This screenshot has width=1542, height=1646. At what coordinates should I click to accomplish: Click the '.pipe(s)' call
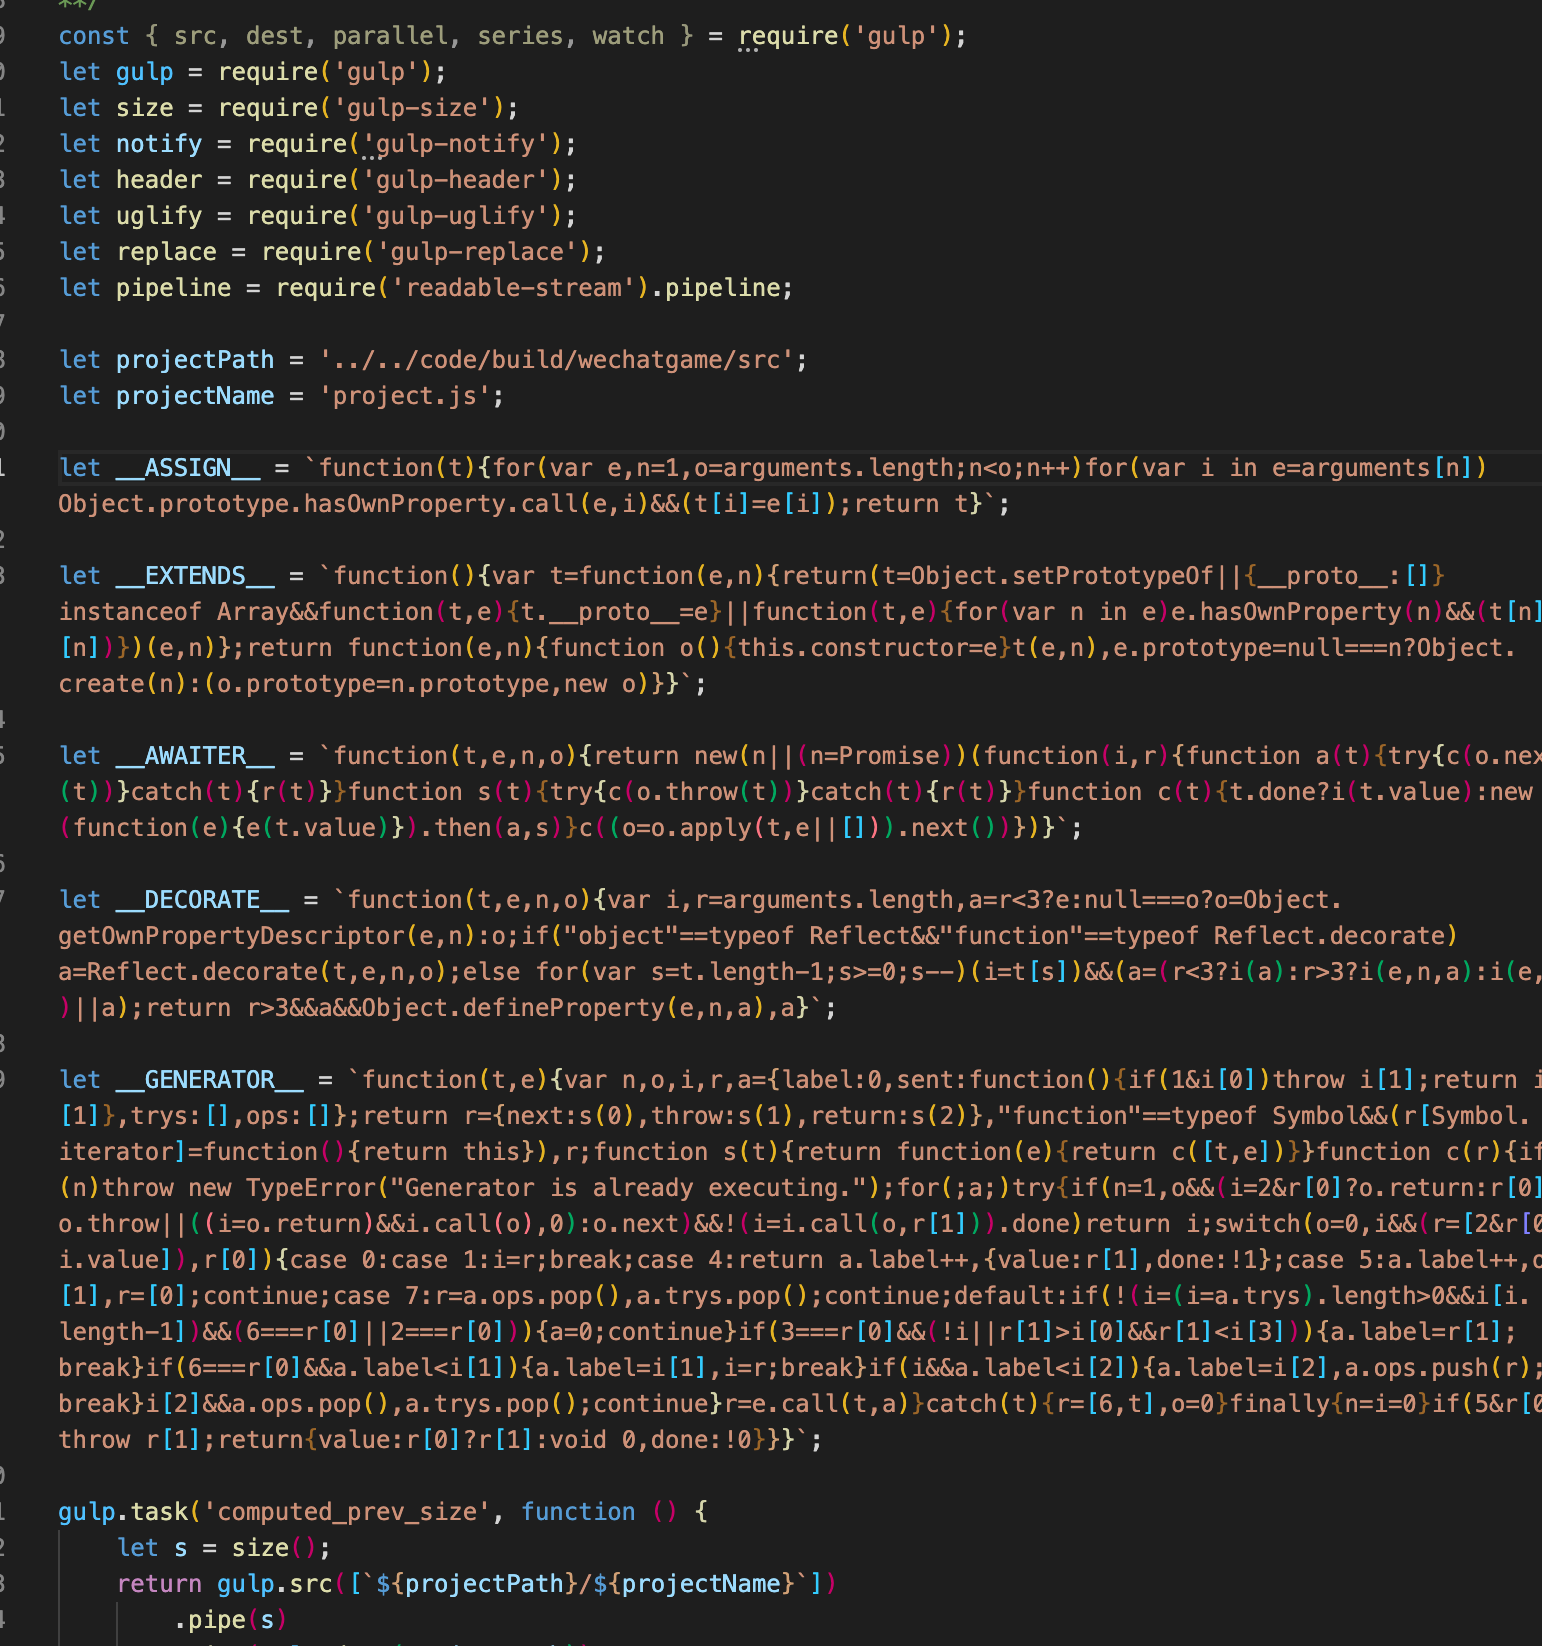pos(232,1620)
